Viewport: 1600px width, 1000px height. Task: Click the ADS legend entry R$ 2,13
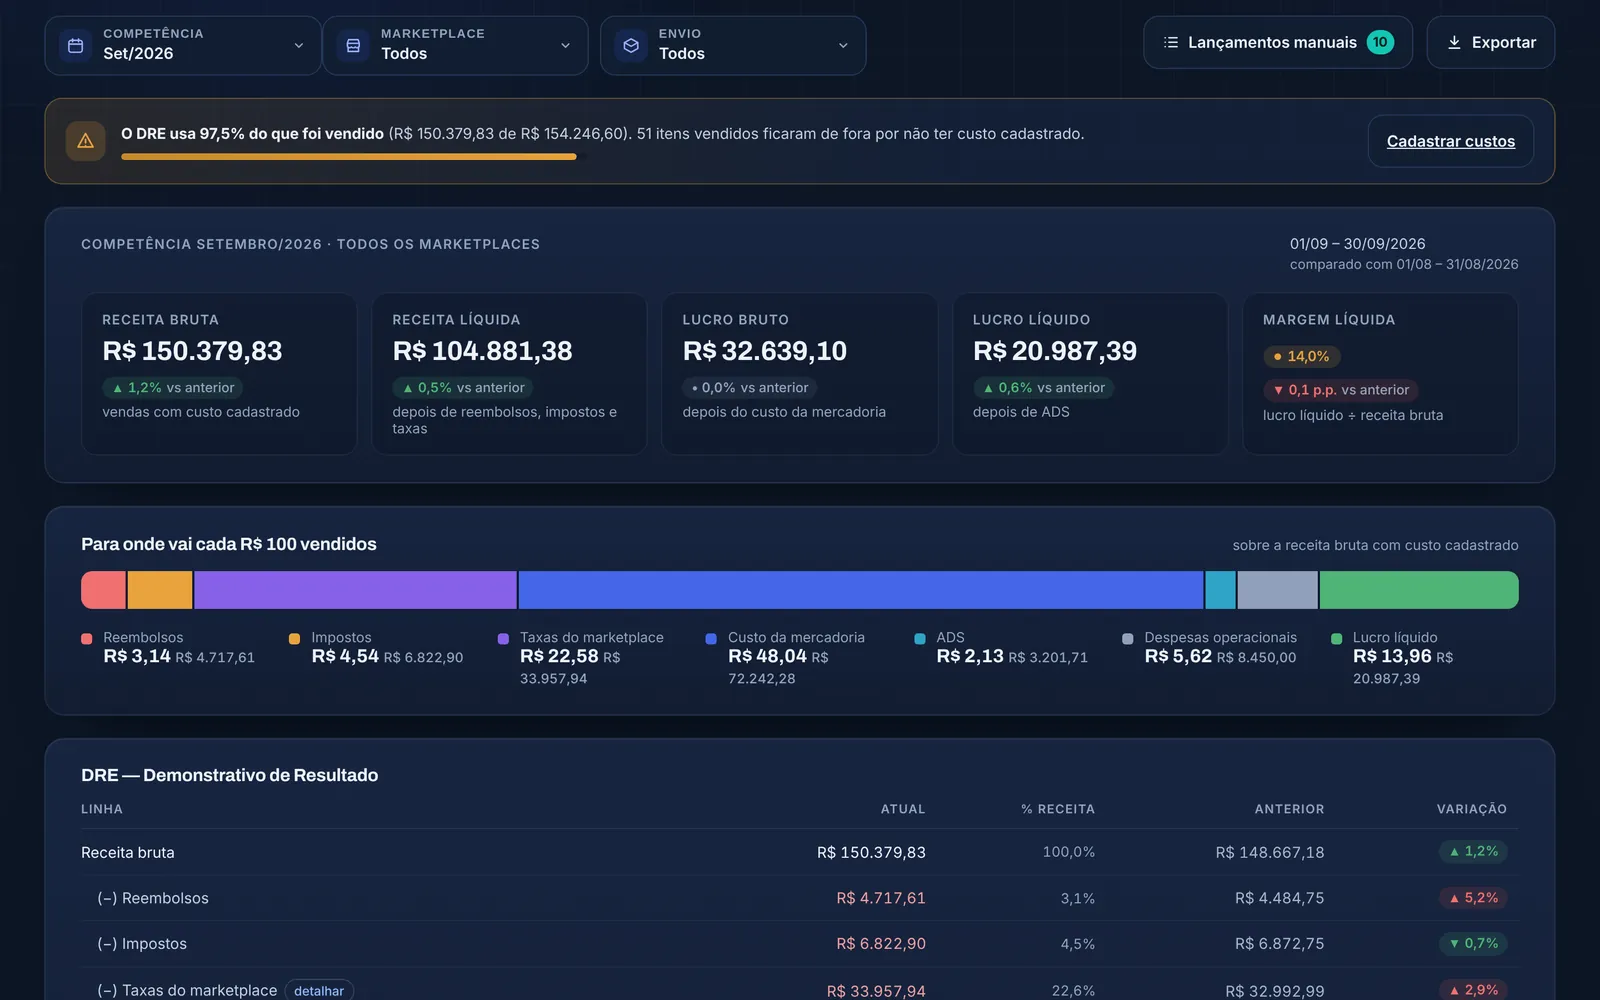1001,648
